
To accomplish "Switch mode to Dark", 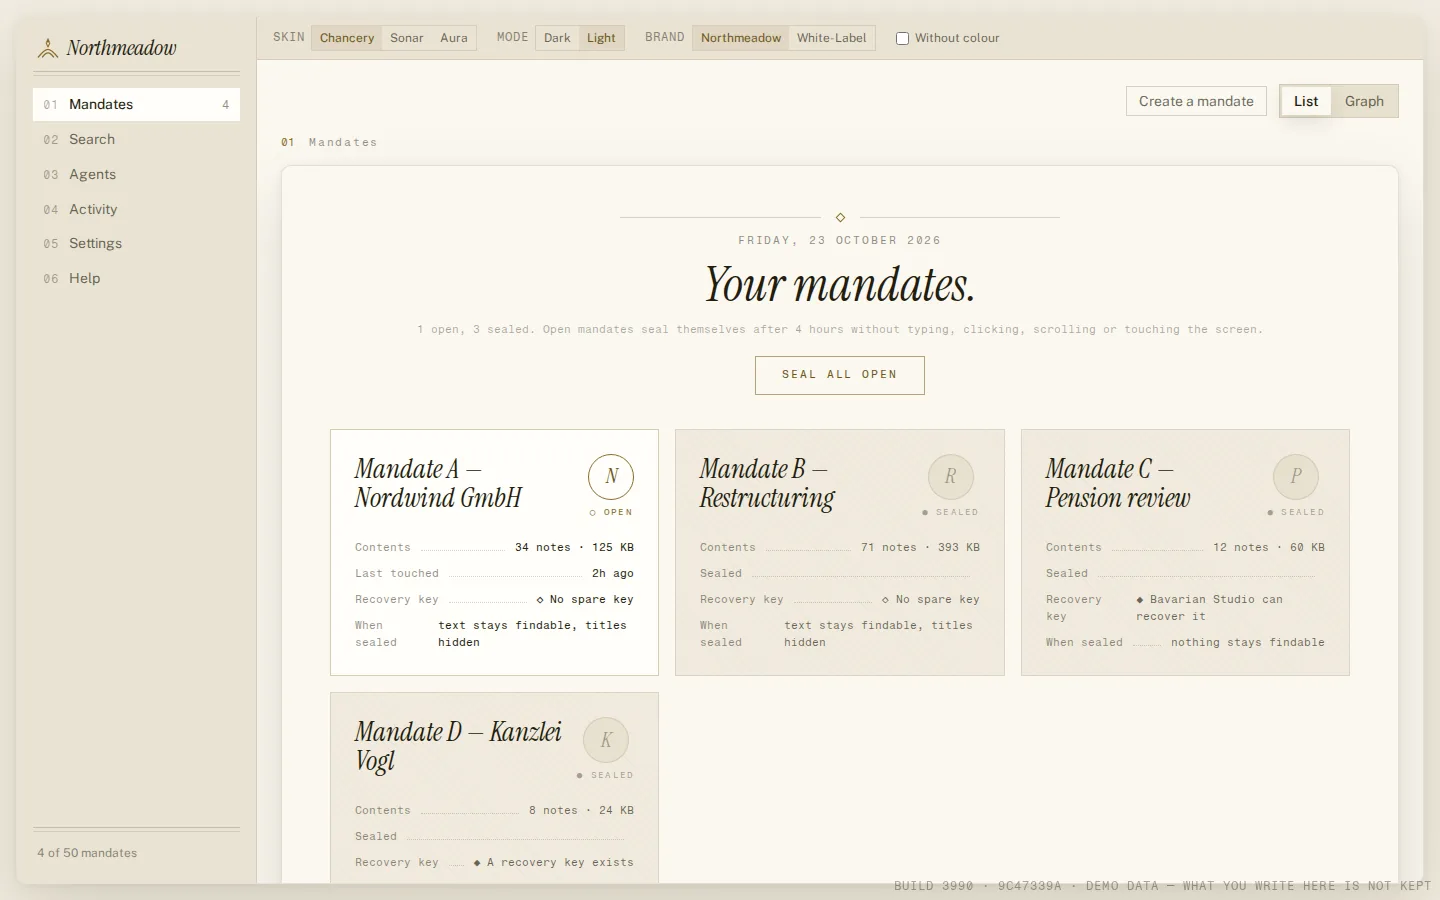I will 557,38.
